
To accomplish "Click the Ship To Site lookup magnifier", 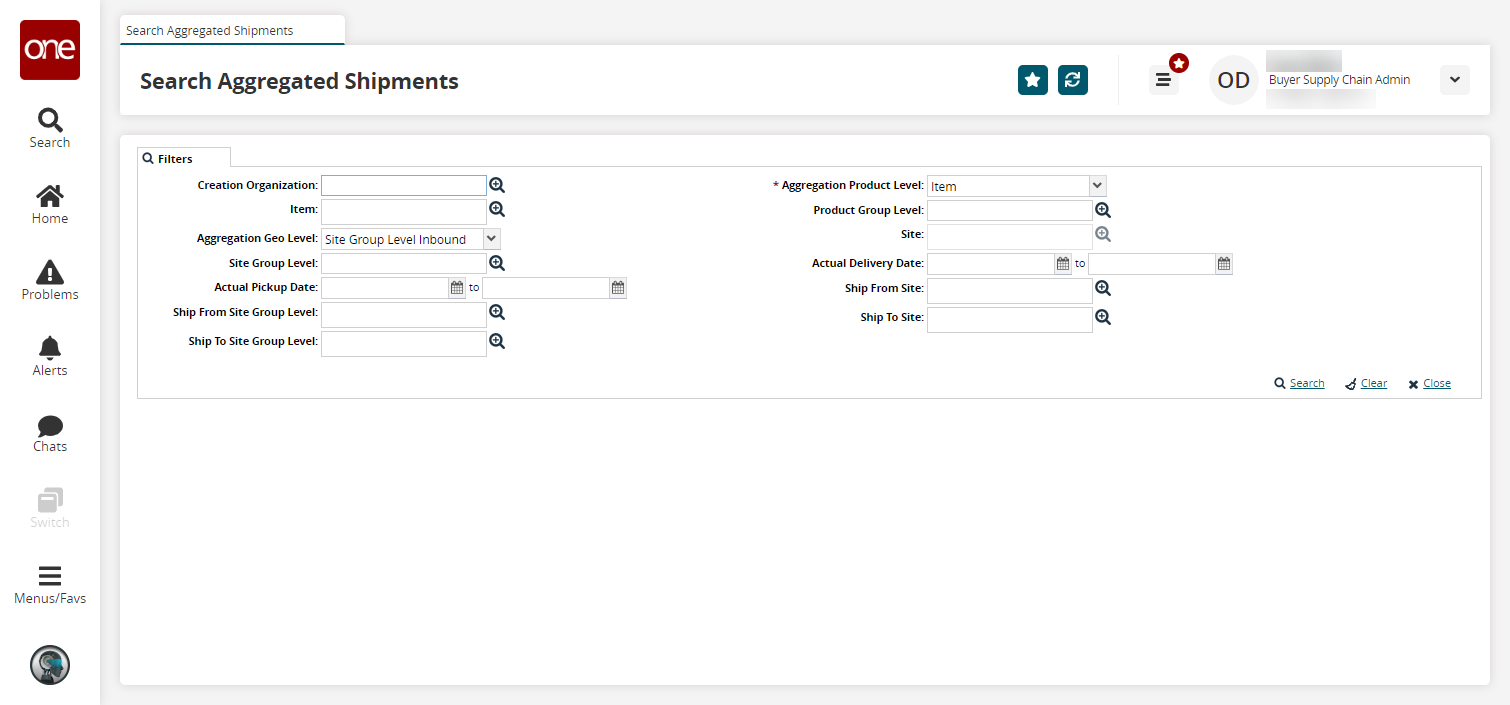I will [1103, 317].
